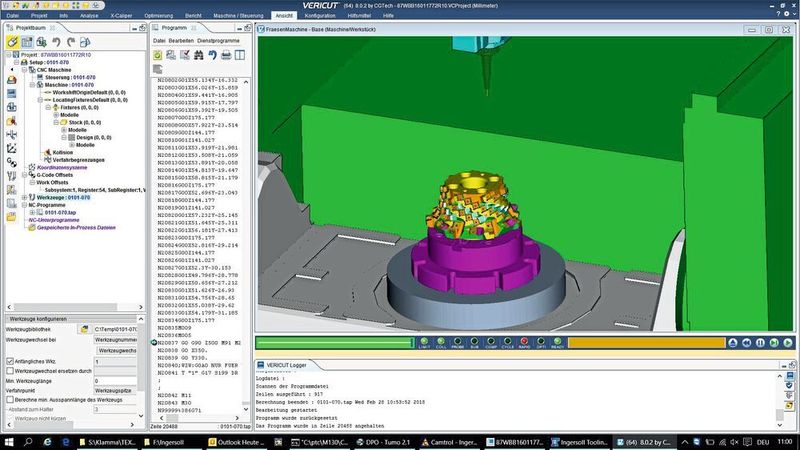
Task: Click the yellow folder icon in left sidebar
Action: point(12,217)
